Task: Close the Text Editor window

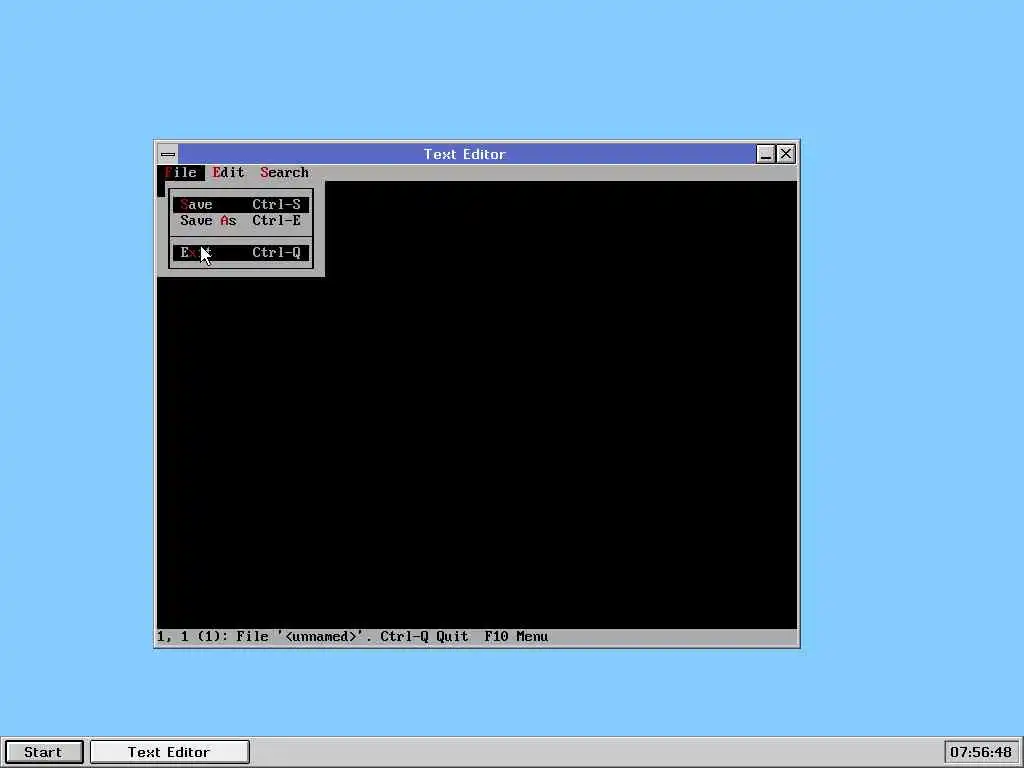Action: click(x=786, y=154)
